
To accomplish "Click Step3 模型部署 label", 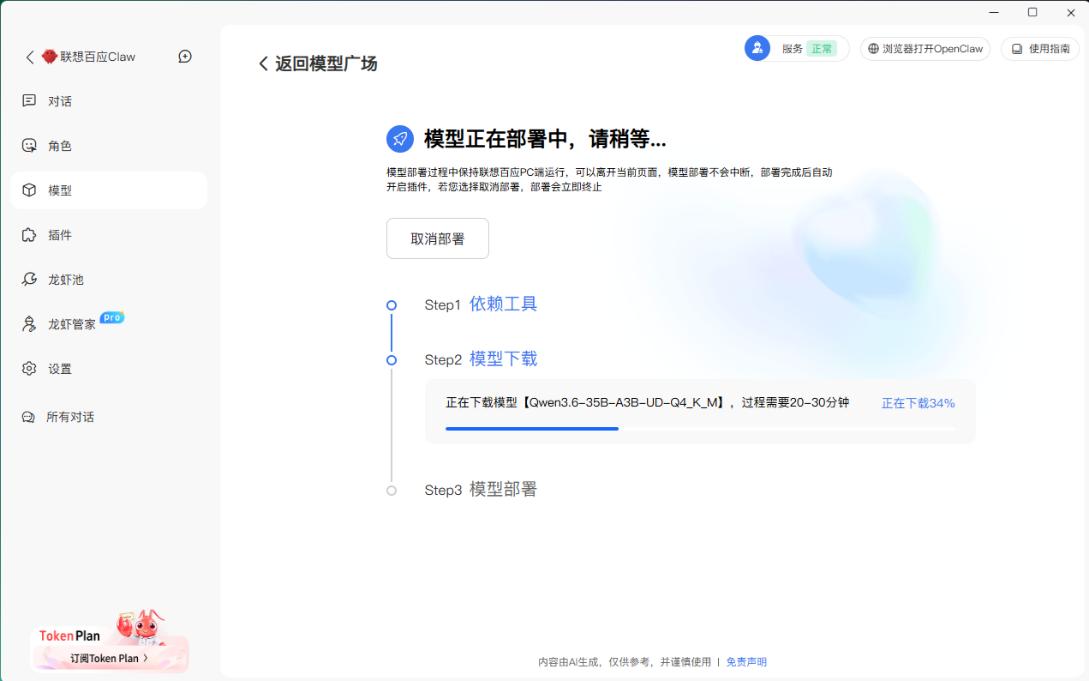I will coord(481,489).
